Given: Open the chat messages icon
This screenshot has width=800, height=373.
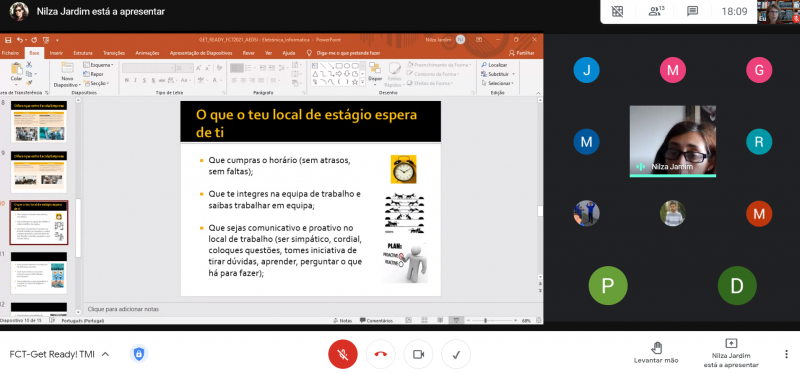Looking at the screenshot, I should coord(692,11).
